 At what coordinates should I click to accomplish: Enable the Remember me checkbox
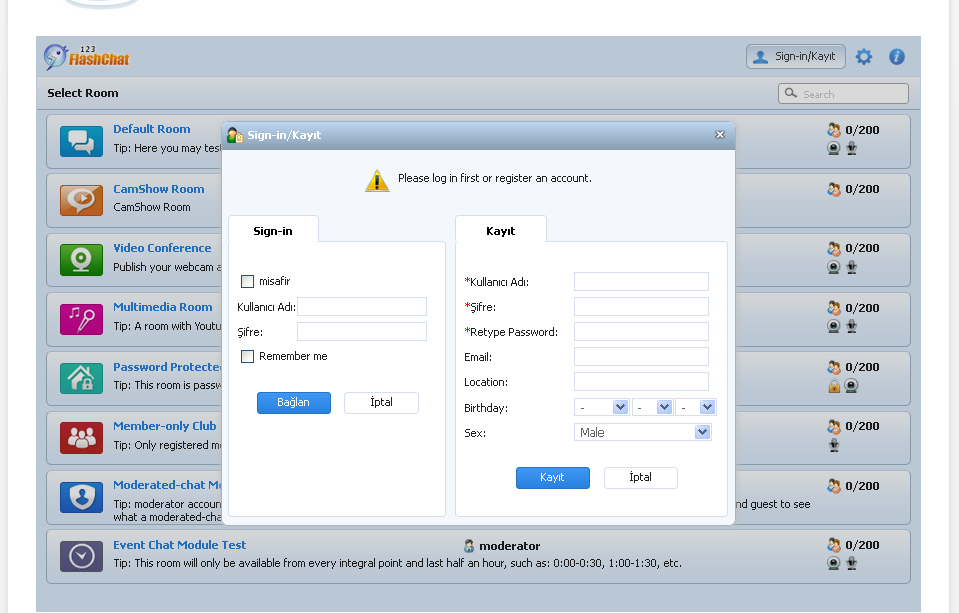tap(247, 357)
